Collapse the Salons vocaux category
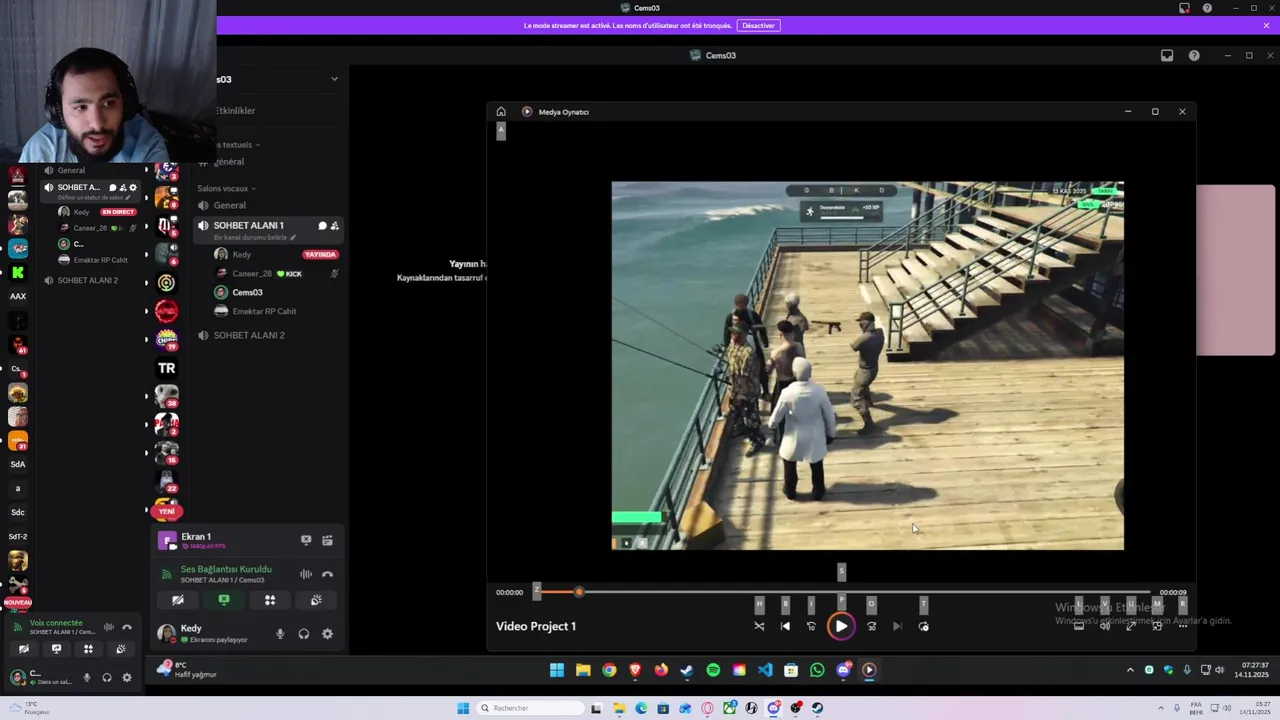 click(x=226, y=188)
